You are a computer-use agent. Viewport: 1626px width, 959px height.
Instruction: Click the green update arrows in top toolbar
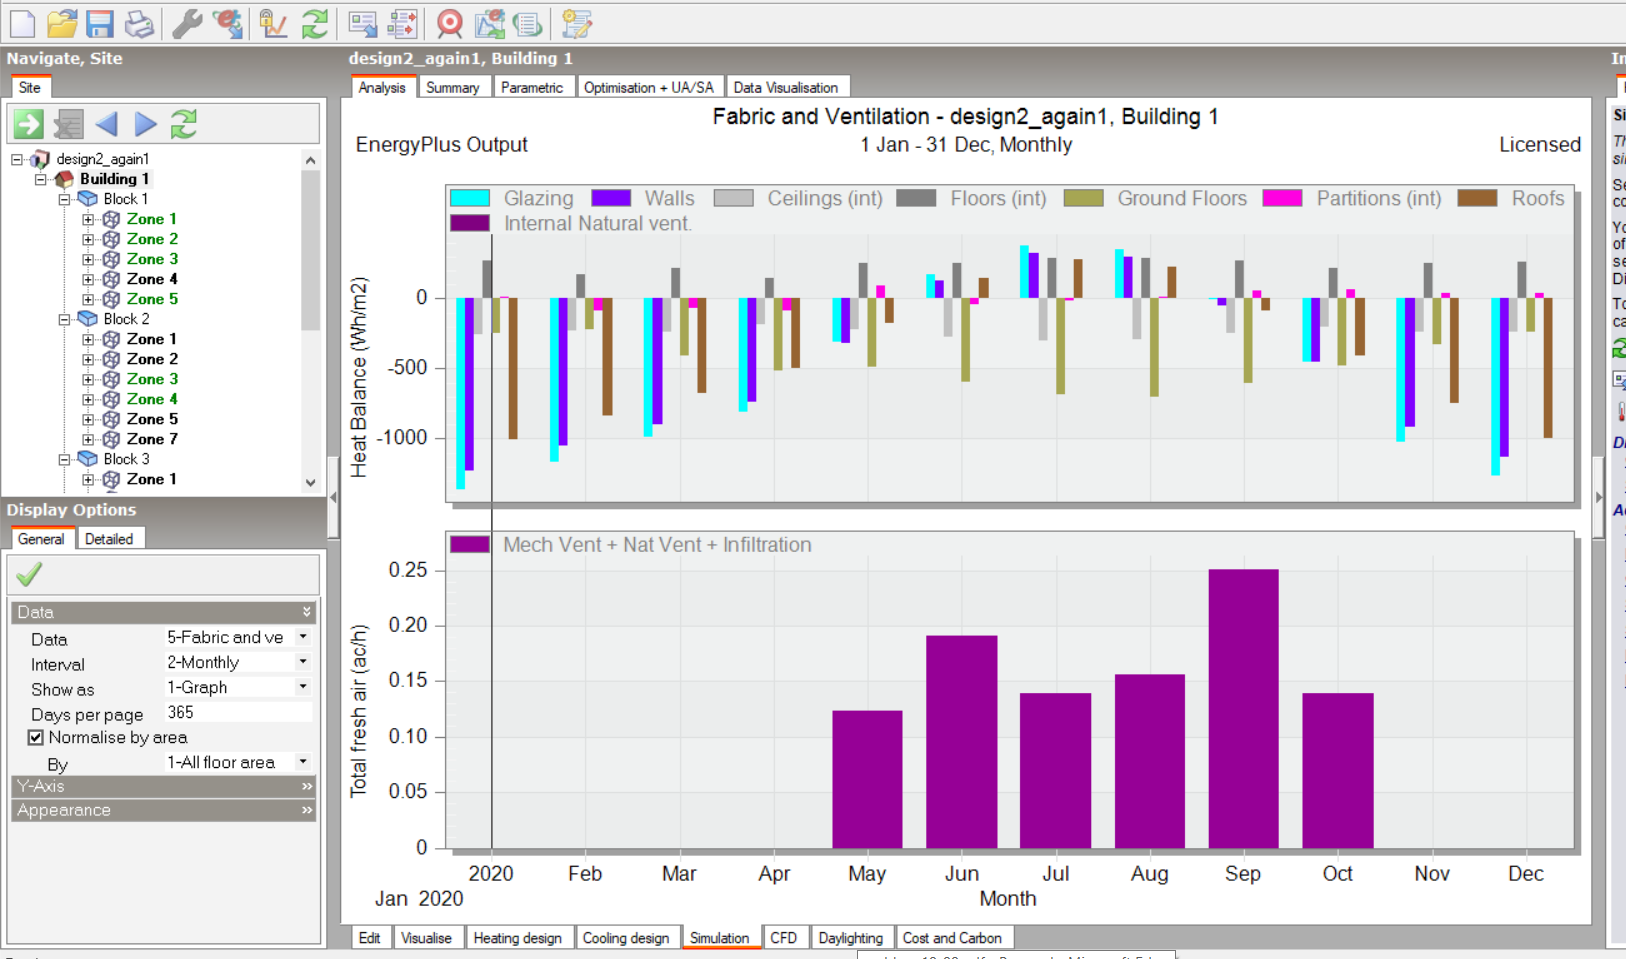(315, 23)
